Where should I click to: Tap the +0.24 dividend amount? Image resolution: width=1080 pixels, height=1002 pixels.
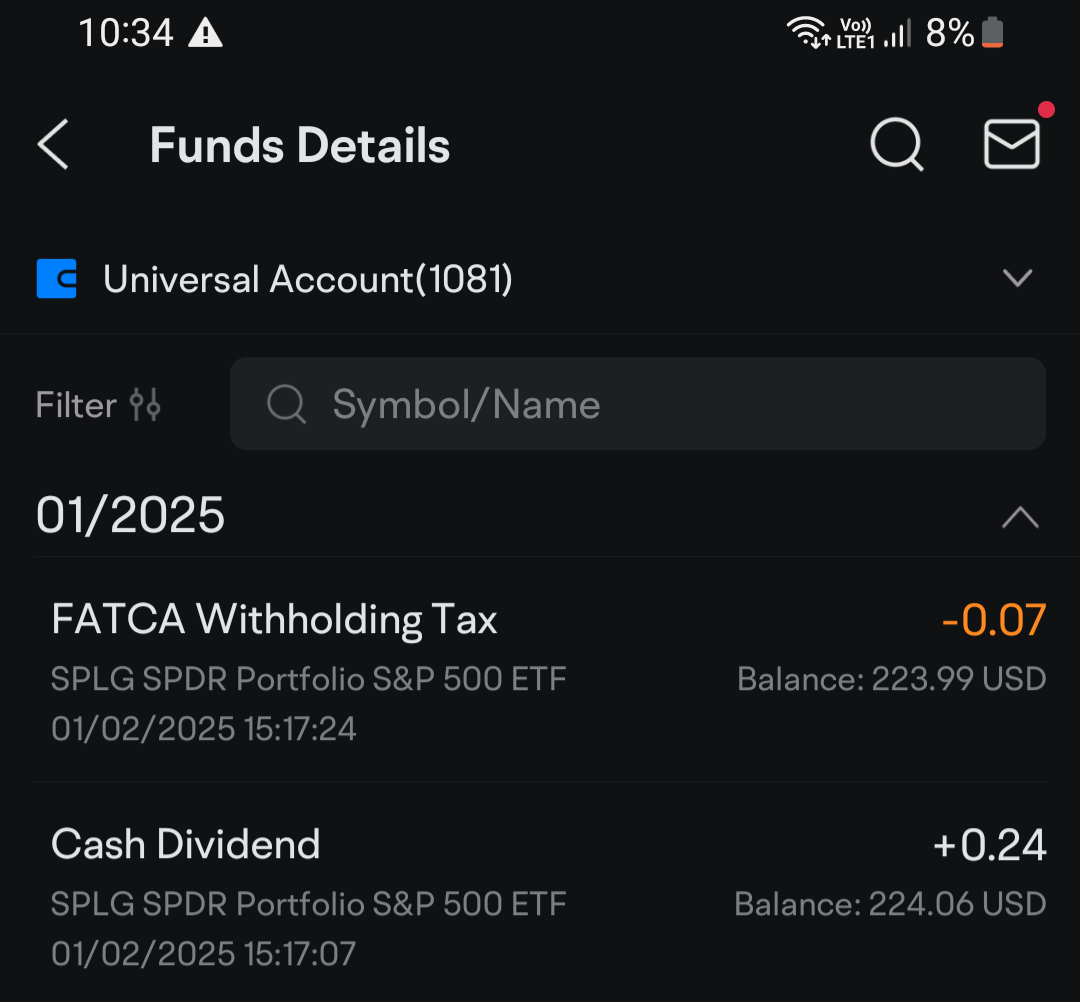click(x=989, y=845)
